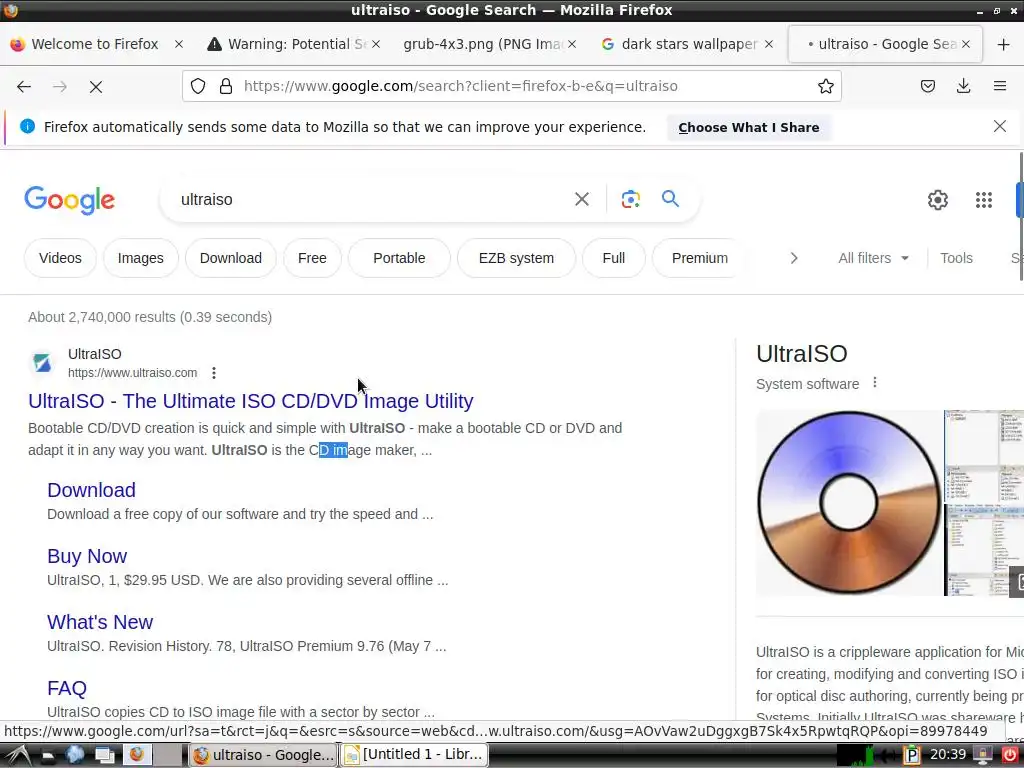Select the Free filter chip
1024x768 pixels.
pos(312,258)
